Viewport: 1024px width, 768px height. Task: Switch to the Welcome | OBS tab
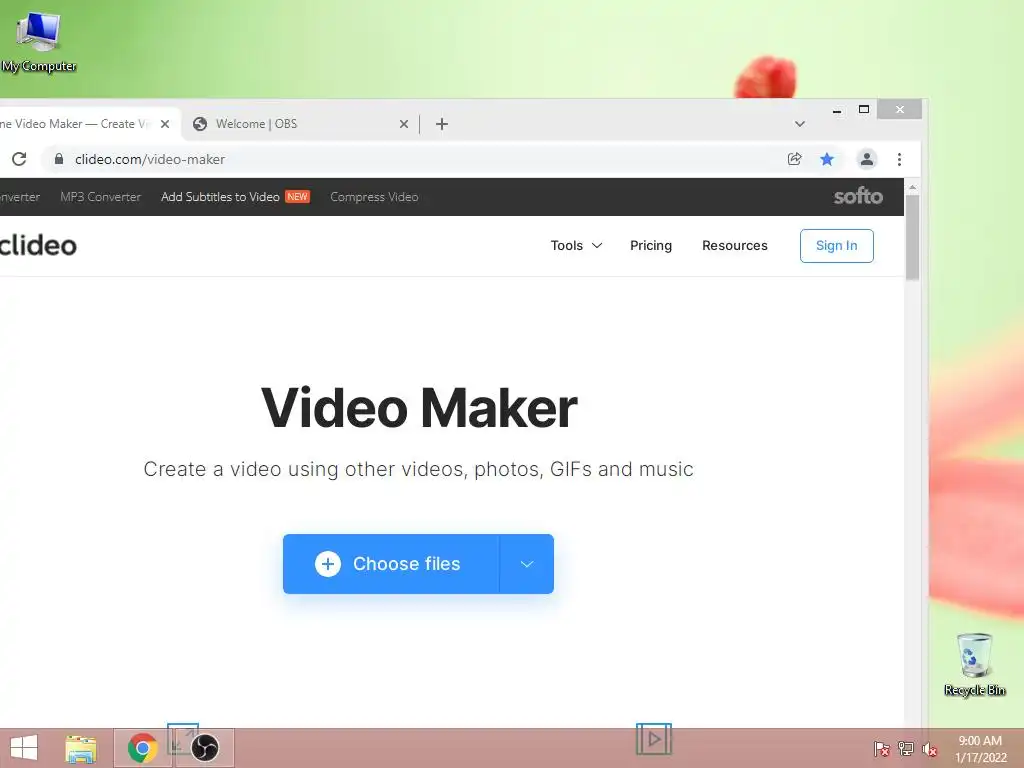pyautogui.click(x=302, y=124)
